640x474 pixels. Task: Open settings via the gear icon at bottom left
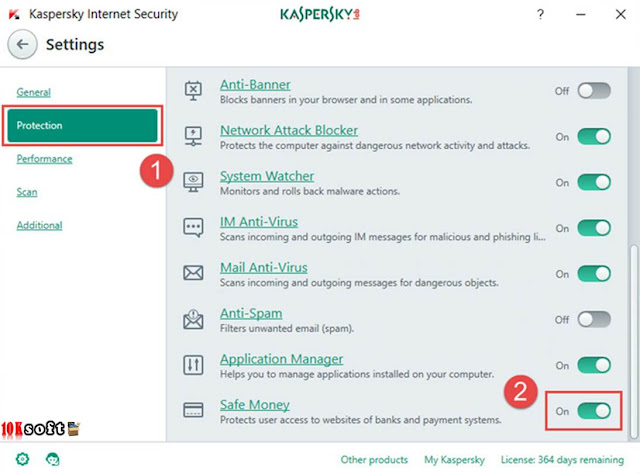click(22, 459)
